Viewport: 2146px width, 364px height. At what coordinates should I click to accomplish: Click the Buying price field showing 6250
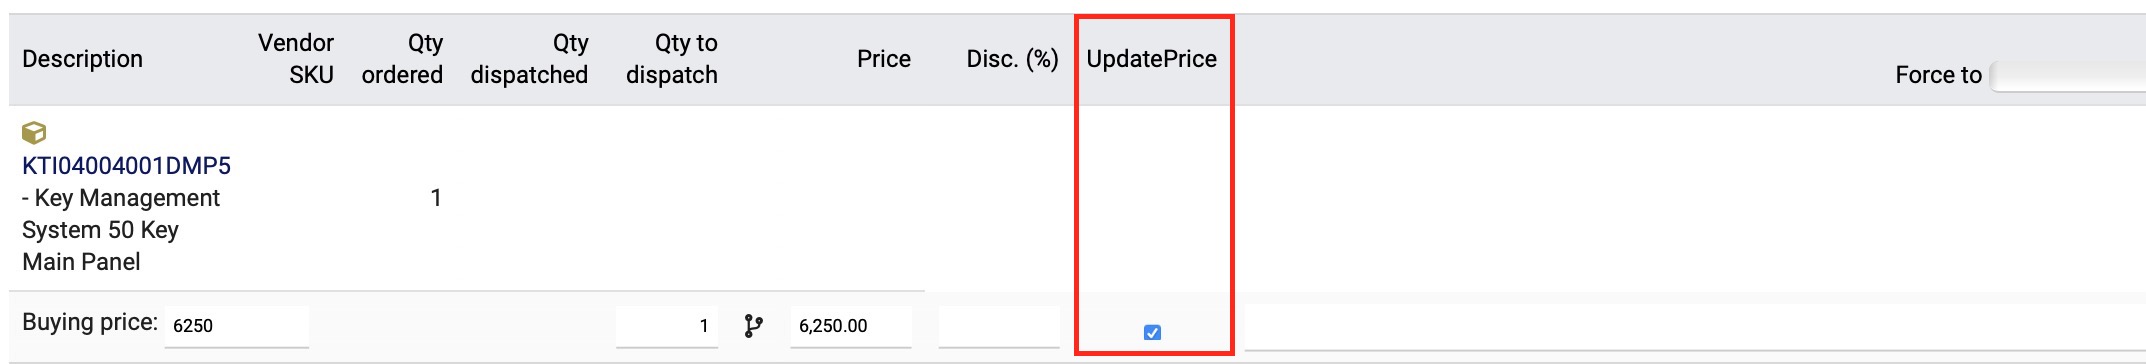pos(236,326)
